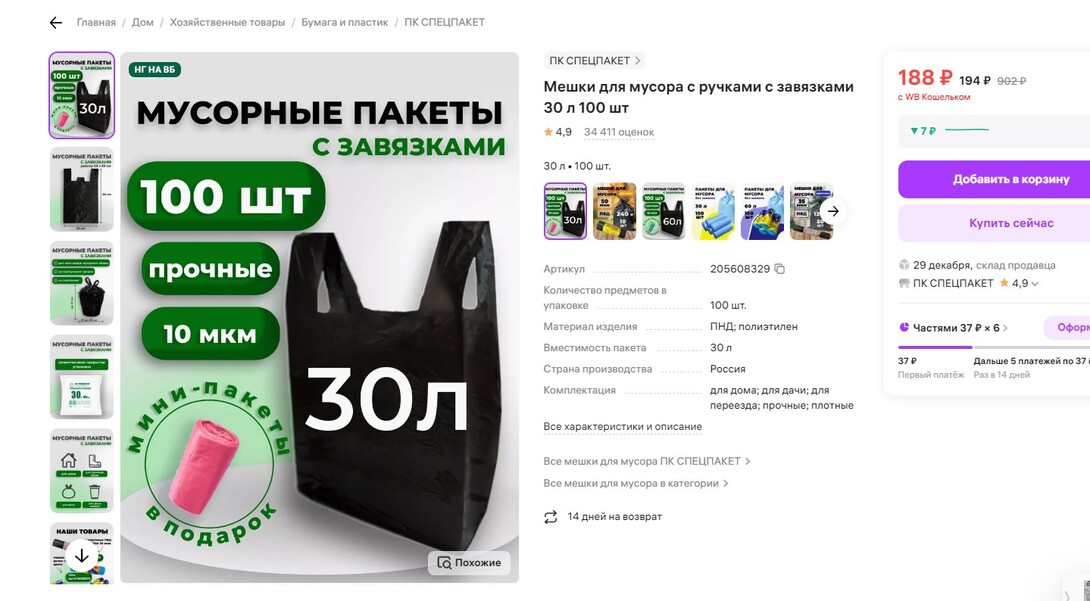Click Купить сейчас button
The width and height of the screenshot is (1090, 601).
[x=994, y=223]
